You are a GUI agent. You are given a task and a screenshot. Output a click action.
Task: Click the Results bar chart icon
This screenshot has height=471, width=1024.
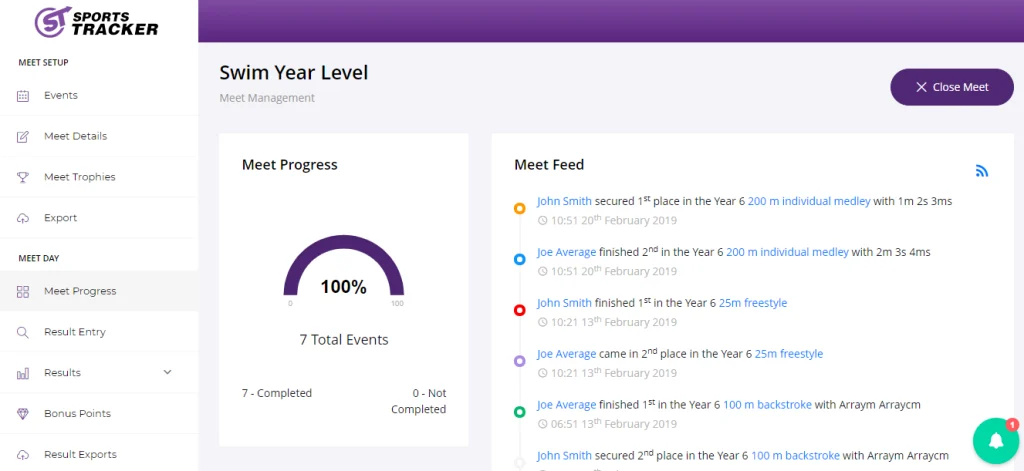point(23,373)
